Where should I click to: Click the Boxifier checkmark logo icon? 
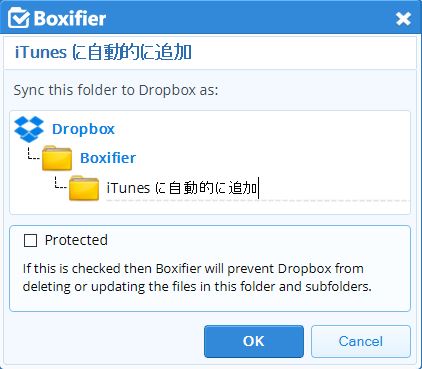19,18
